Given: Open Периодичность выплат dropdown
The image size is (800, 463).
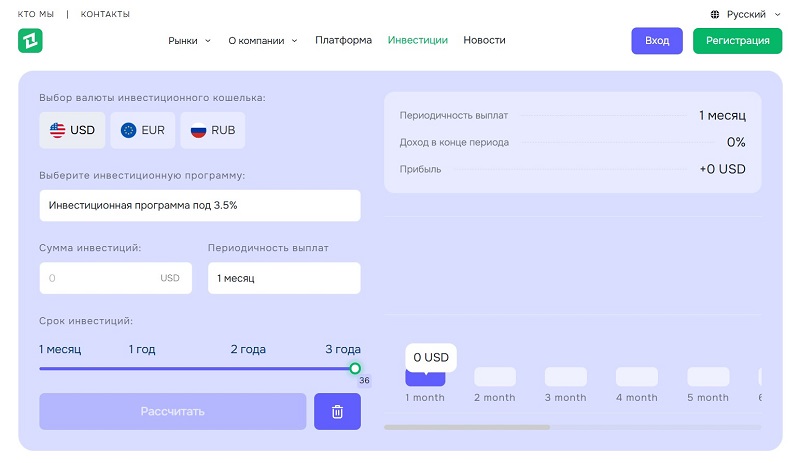Looking at the screenshot, I should tap(284, 278).
